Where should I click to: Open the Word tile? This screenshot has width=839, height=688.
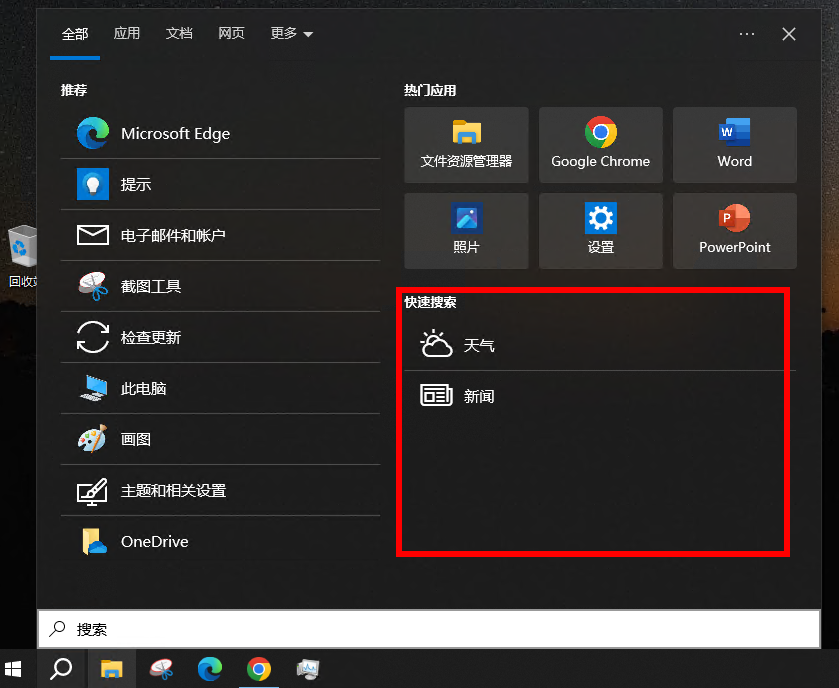coord(734,145)
